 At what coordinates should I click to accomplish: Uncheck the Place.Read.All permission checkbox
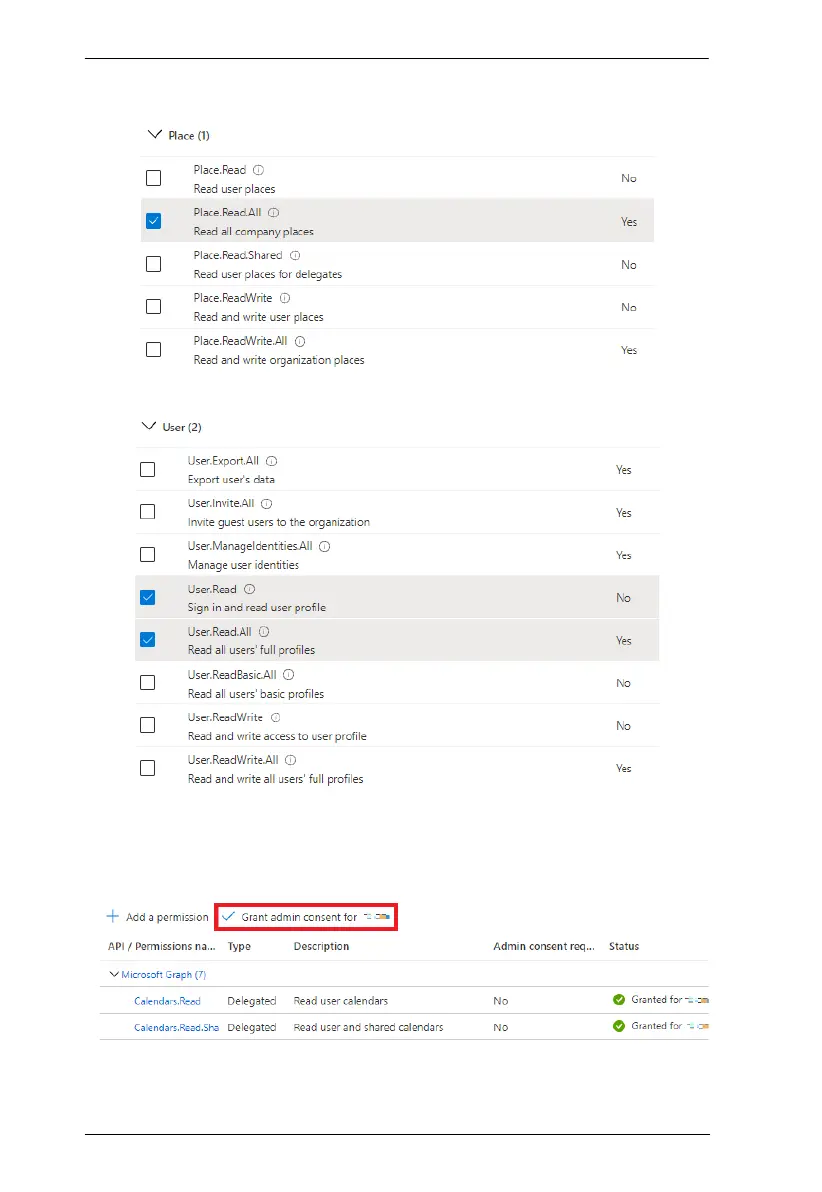tap(153, 221)
